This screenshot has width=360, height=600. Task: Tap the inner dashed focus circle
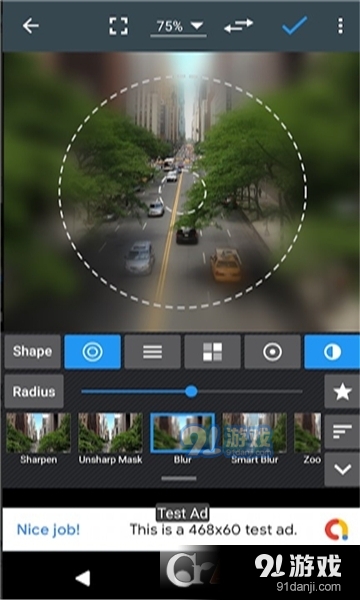click(182, 192)
